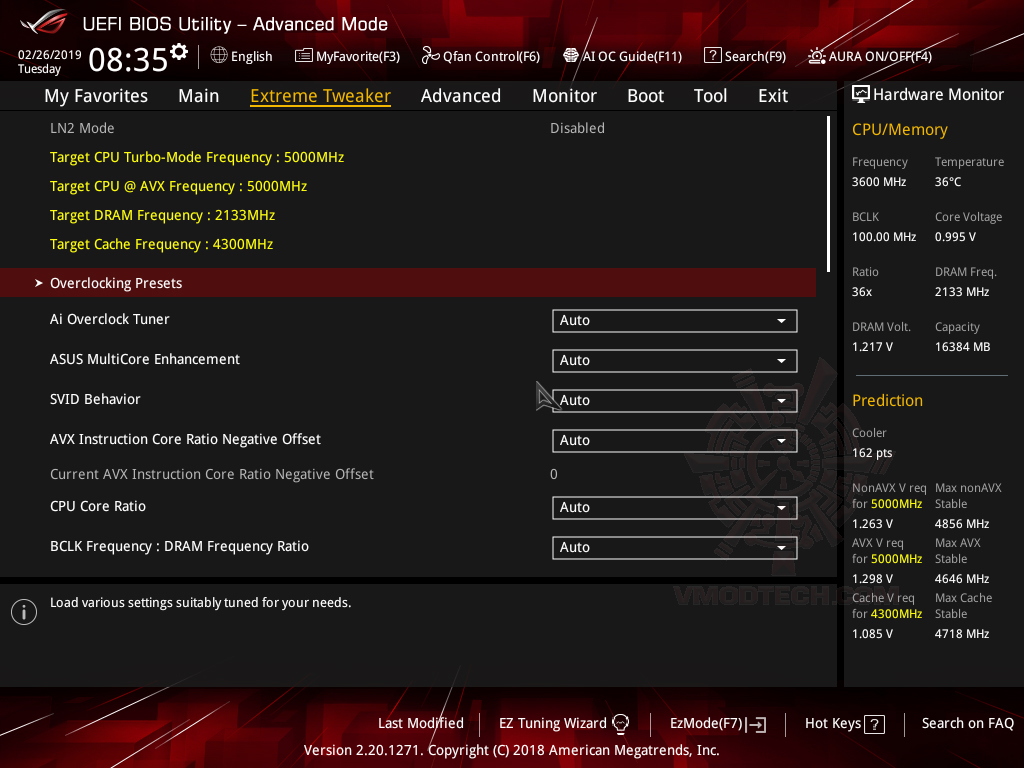Click Target DRAM Frequency : 2133MHz text
This screenshot has width=1024, height=768.
pyautogui.click(x=163, y=216)
